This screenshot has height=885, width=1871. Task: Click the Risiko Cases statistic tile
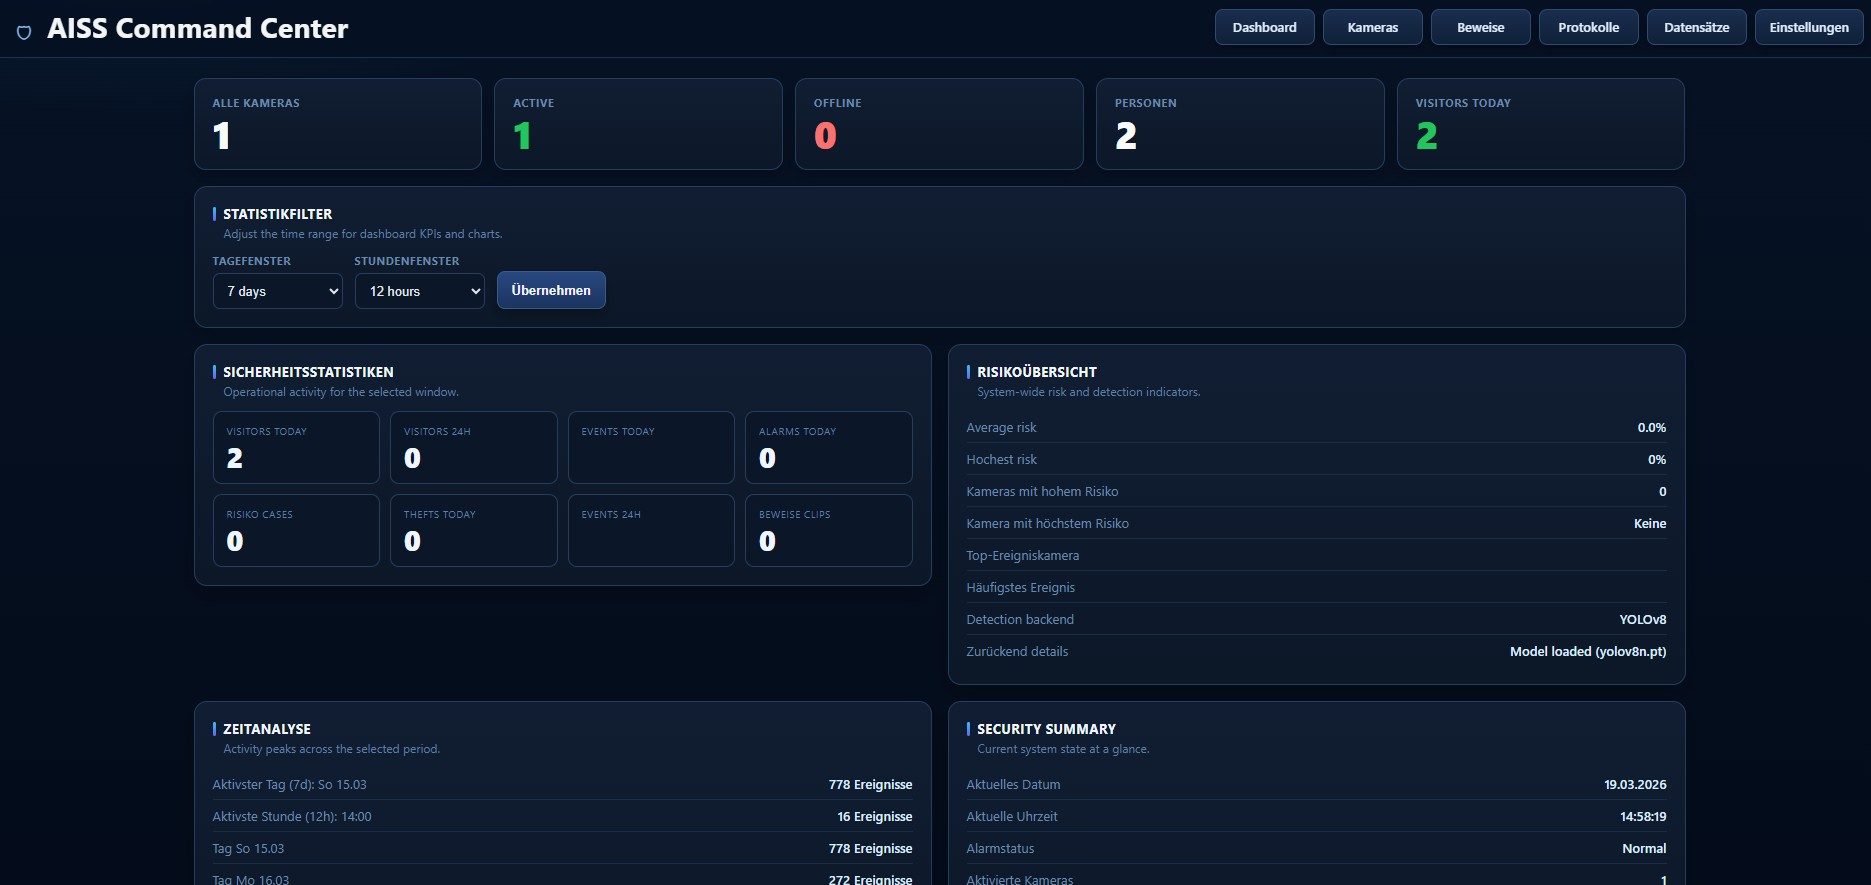coord(296,530)
